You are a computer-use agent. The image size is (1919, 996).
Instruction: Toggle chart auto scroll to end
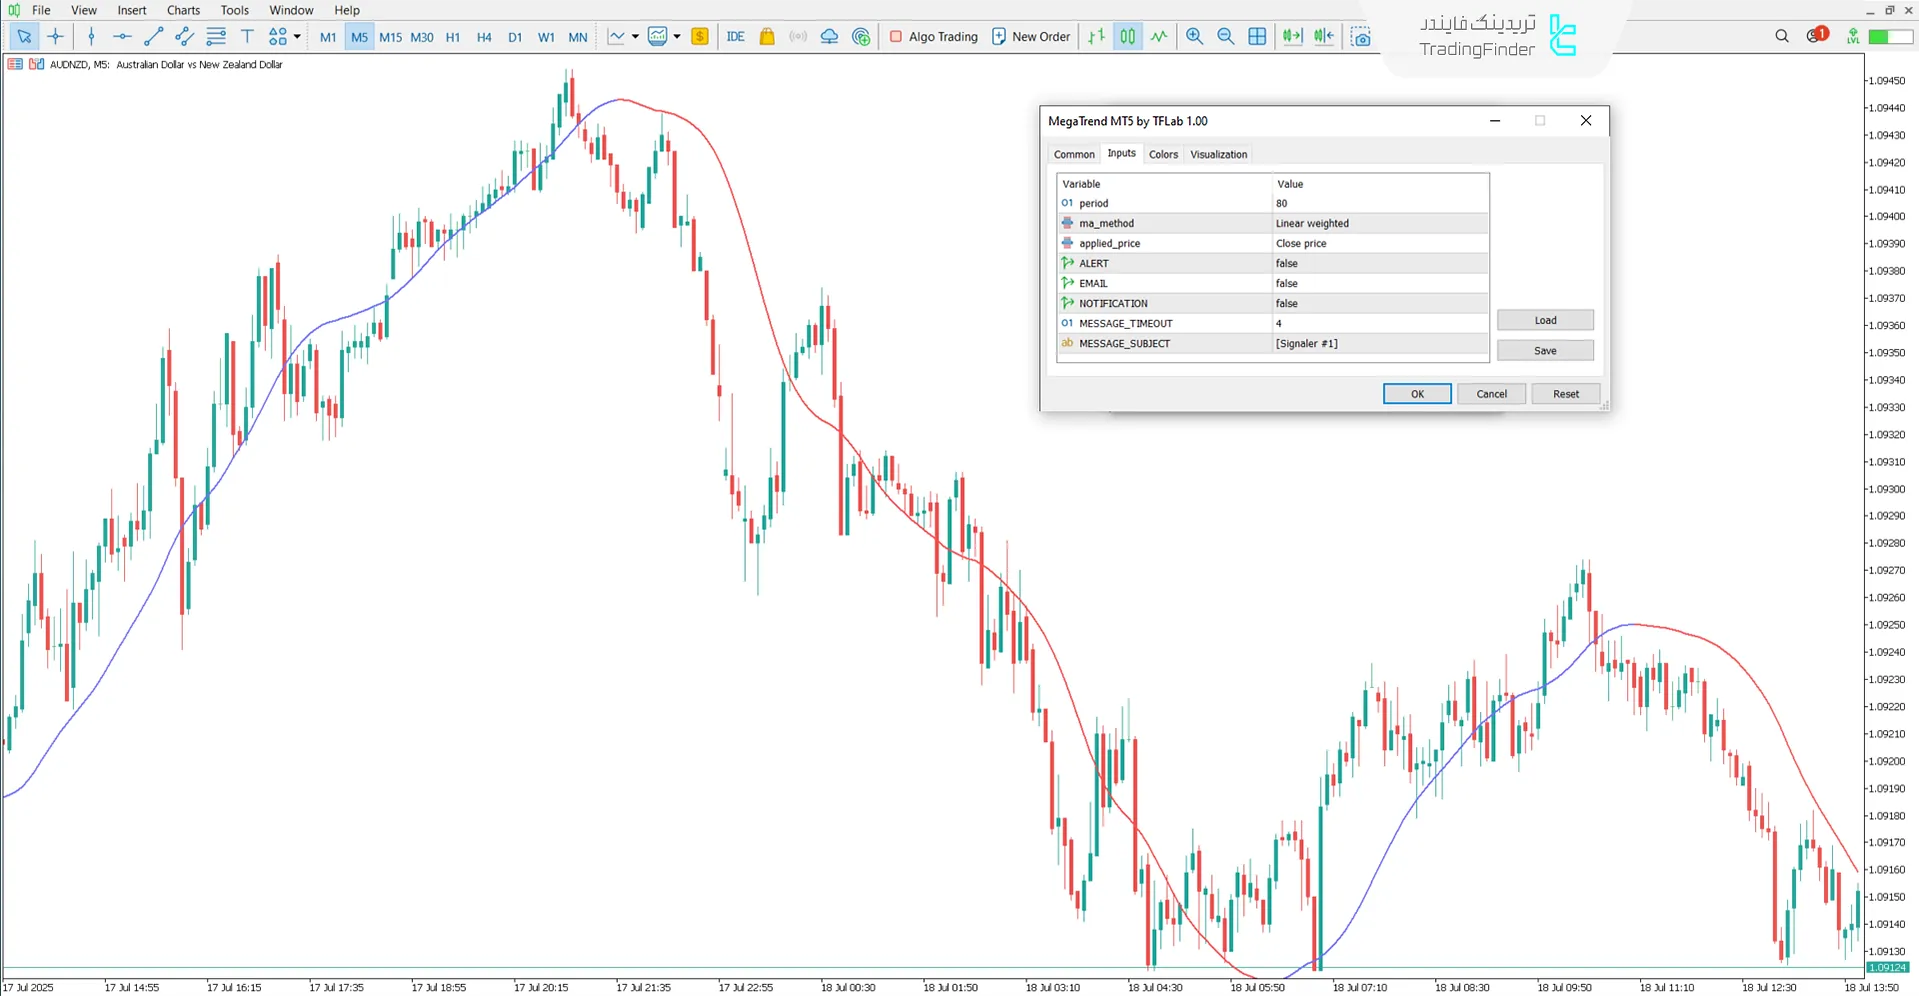[1292, 37]
